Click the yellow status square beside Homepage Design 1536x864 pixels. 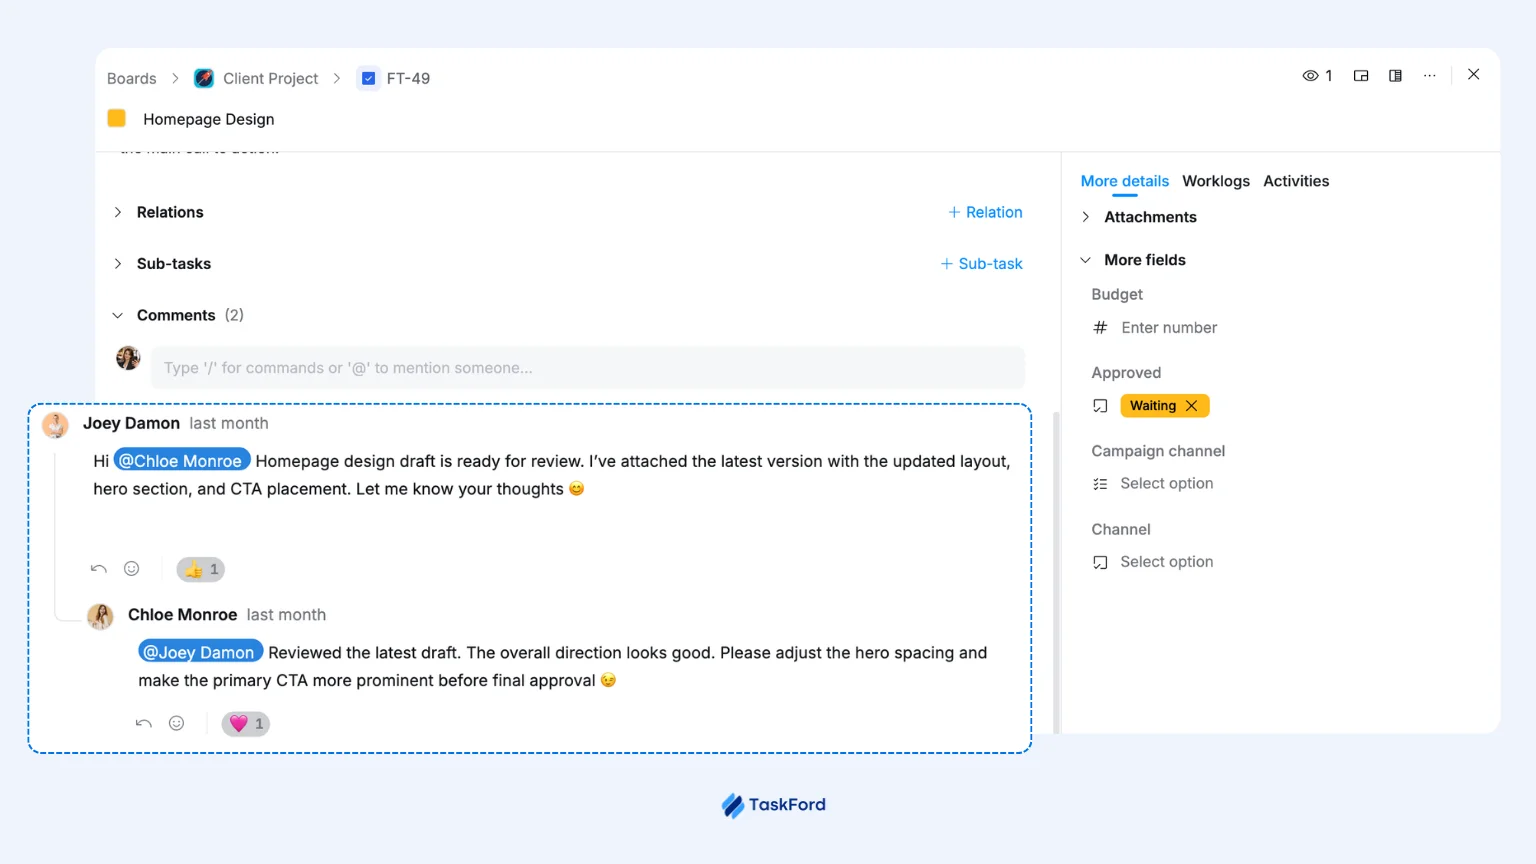point(117,118)
